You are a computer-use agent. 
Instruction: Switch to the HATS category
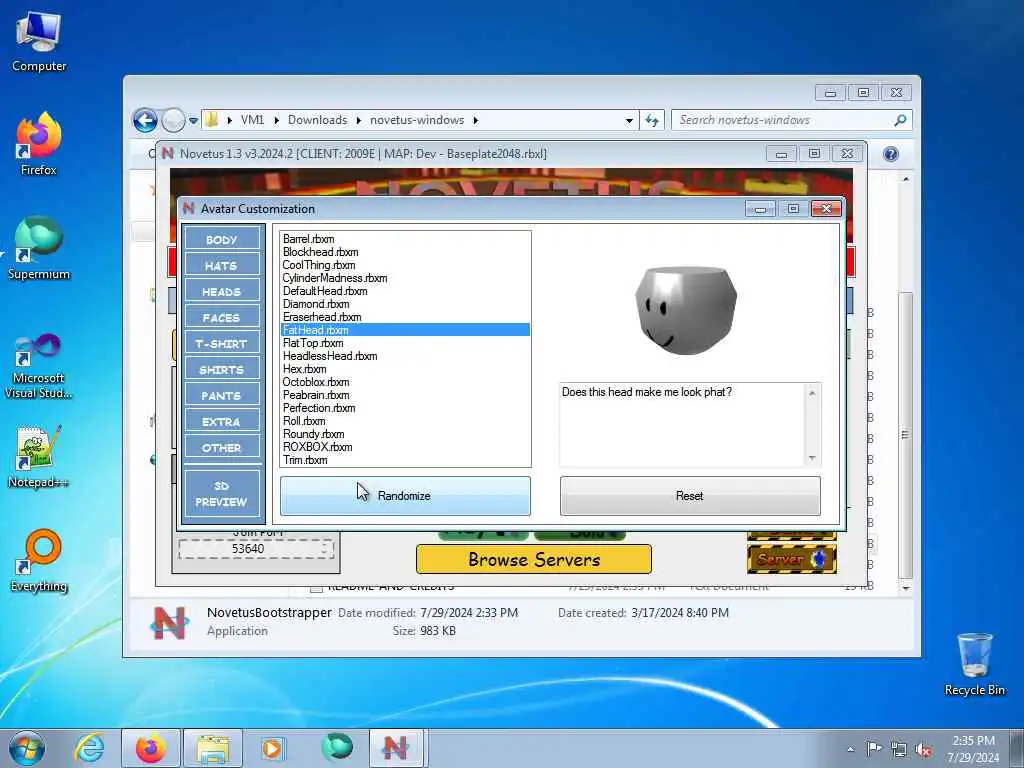click(x=222, y=266)
